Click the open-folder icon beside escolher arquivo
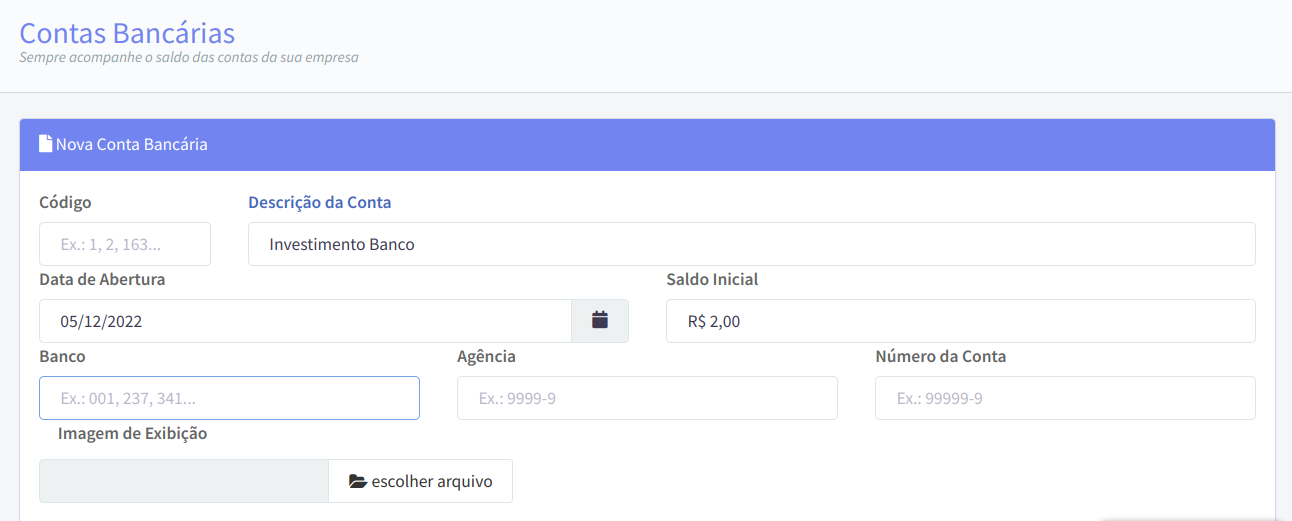 click(x=358, y=482)
